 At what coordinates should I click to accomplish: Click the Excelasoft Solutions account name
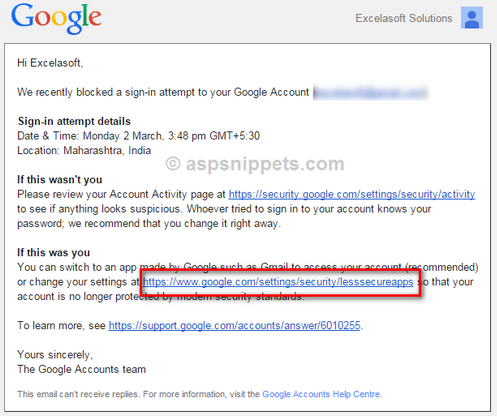(x=404, y=18)
